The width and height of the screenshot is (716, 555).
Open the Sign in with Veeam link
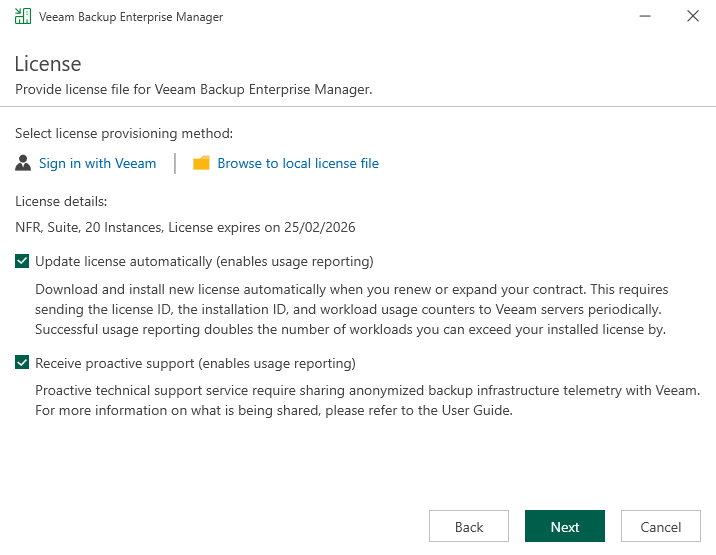point(97,163)
